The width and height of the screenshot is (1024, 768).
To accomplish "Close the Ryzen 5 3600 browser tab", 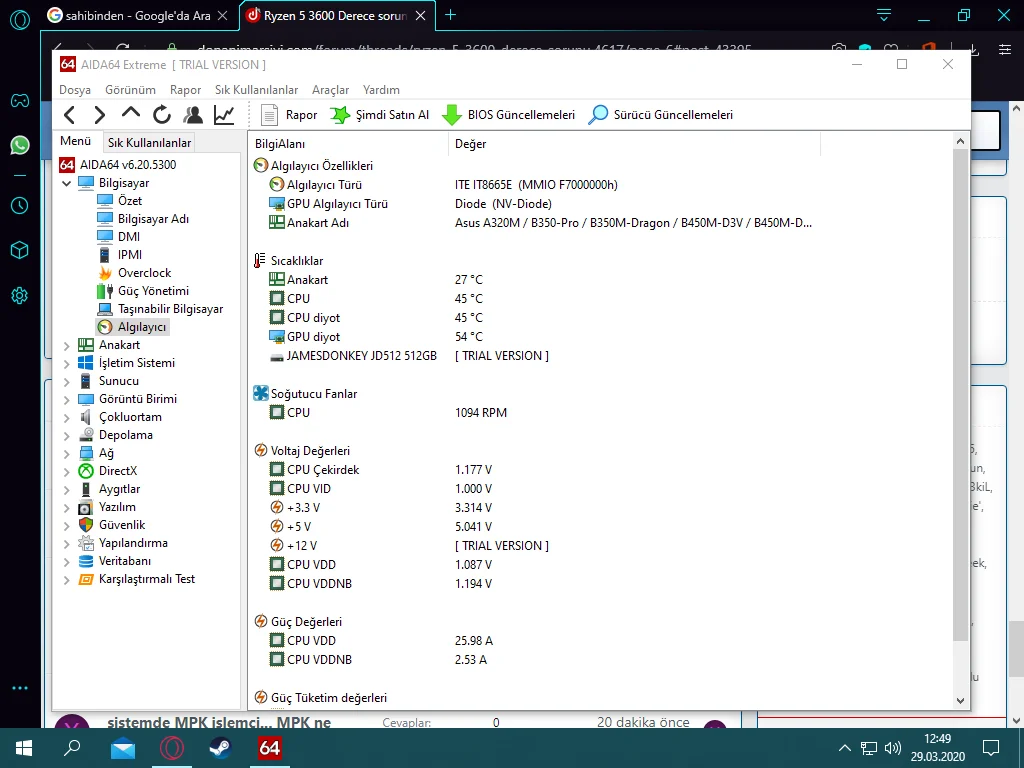I will pos(421,16).
